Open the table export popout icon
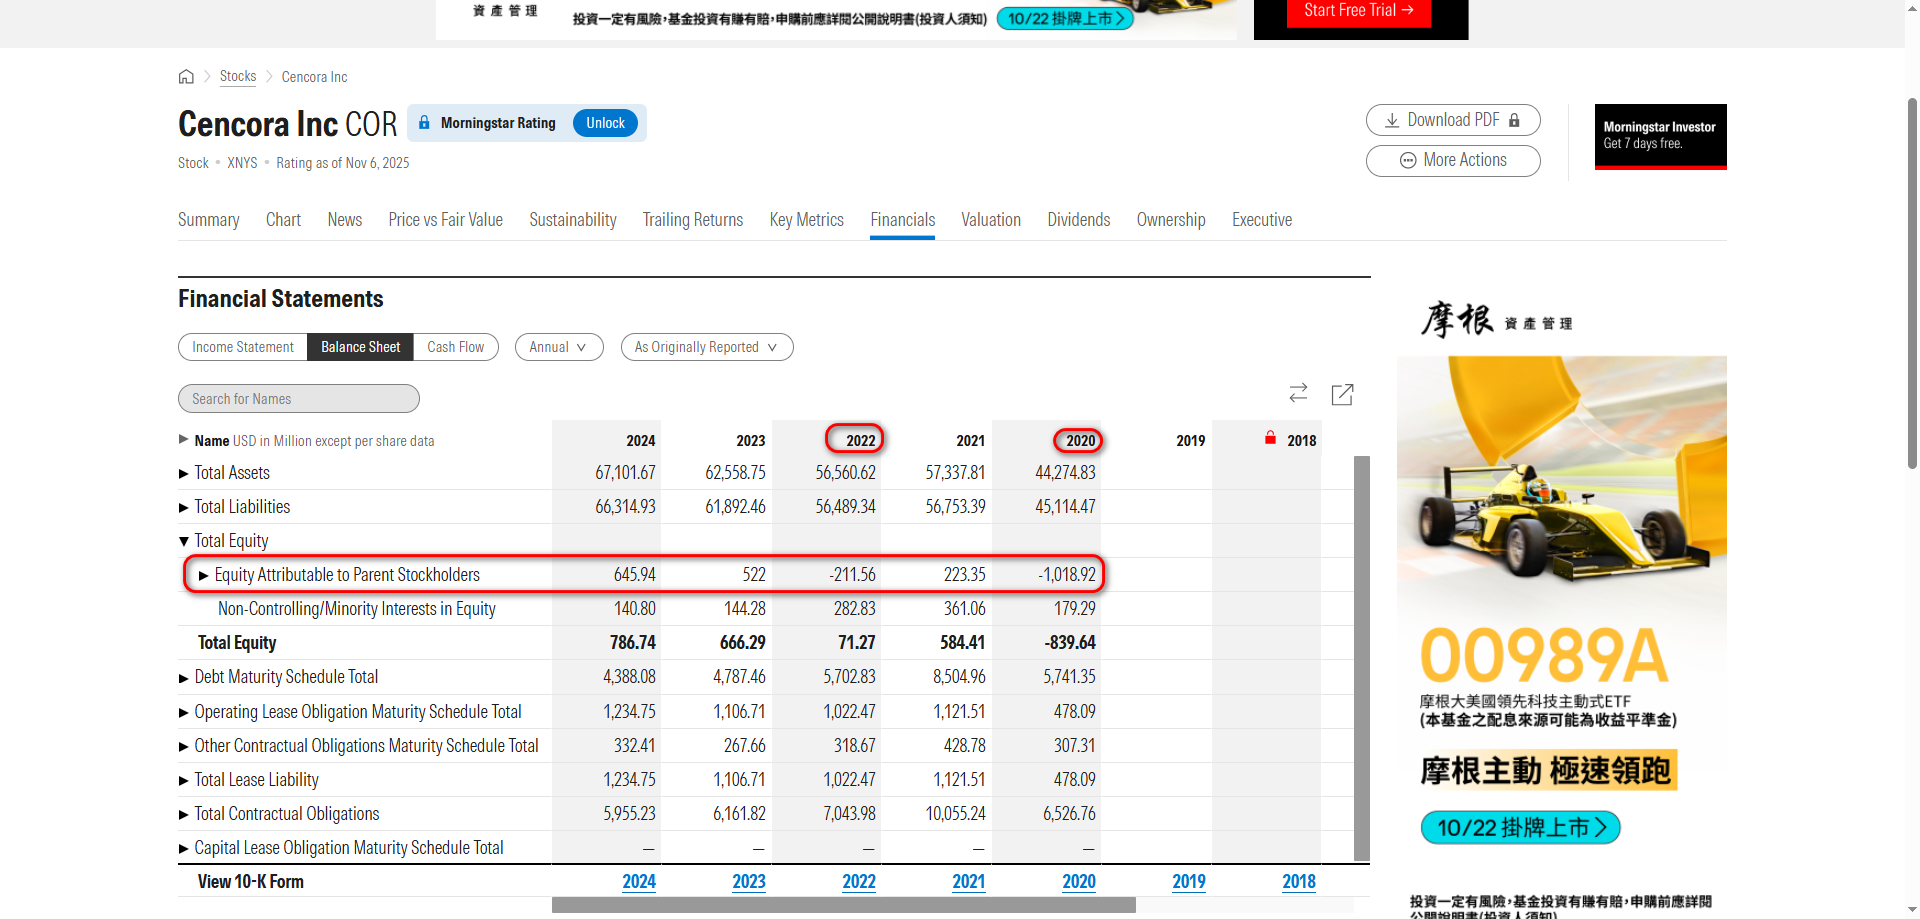The image size is (1920, 919). 1342,395
